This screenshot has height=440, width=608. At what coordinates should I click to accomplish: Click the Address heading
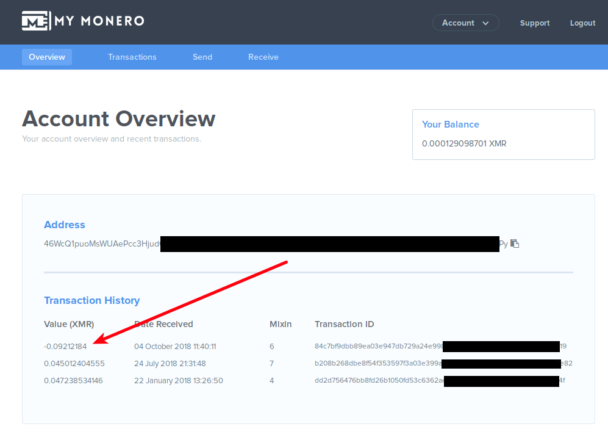click(64, 225)
